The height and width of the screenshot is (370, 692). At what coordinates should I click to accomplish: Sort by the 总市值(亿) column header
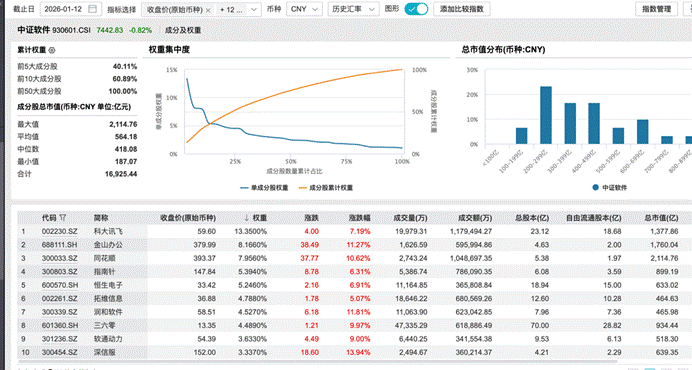[661, 218]
